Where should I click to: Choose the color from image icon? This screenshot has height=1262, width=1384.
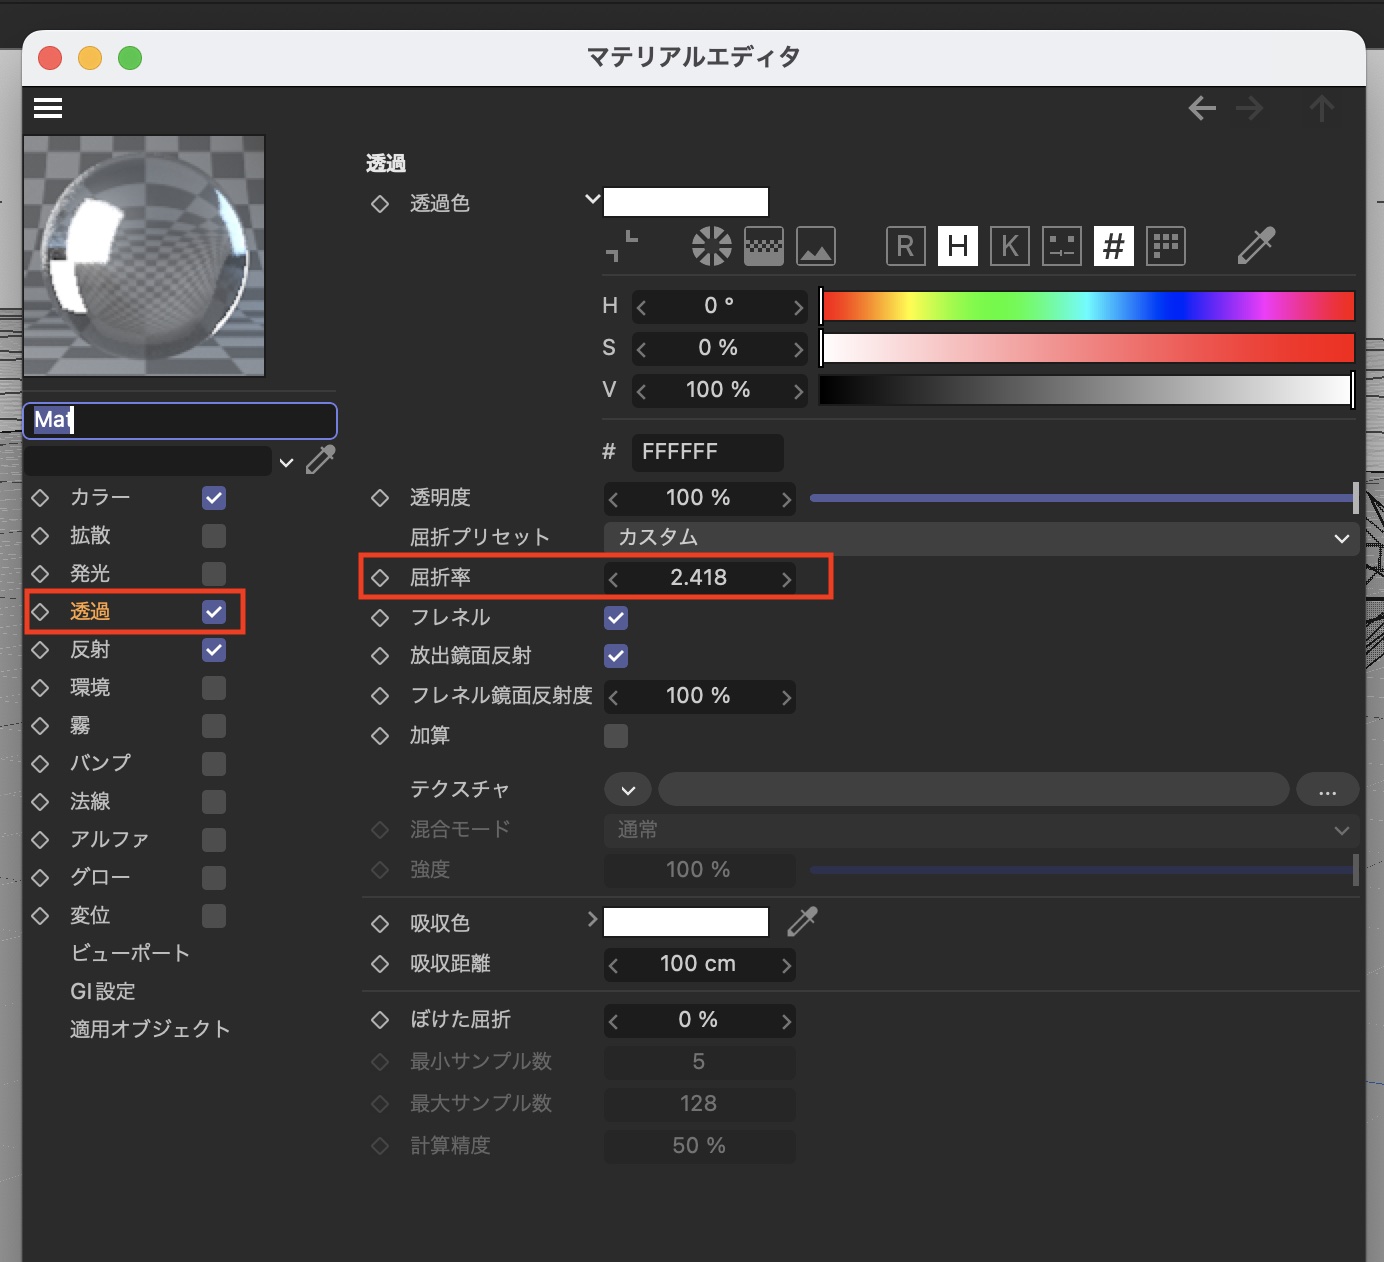point(816,245)
